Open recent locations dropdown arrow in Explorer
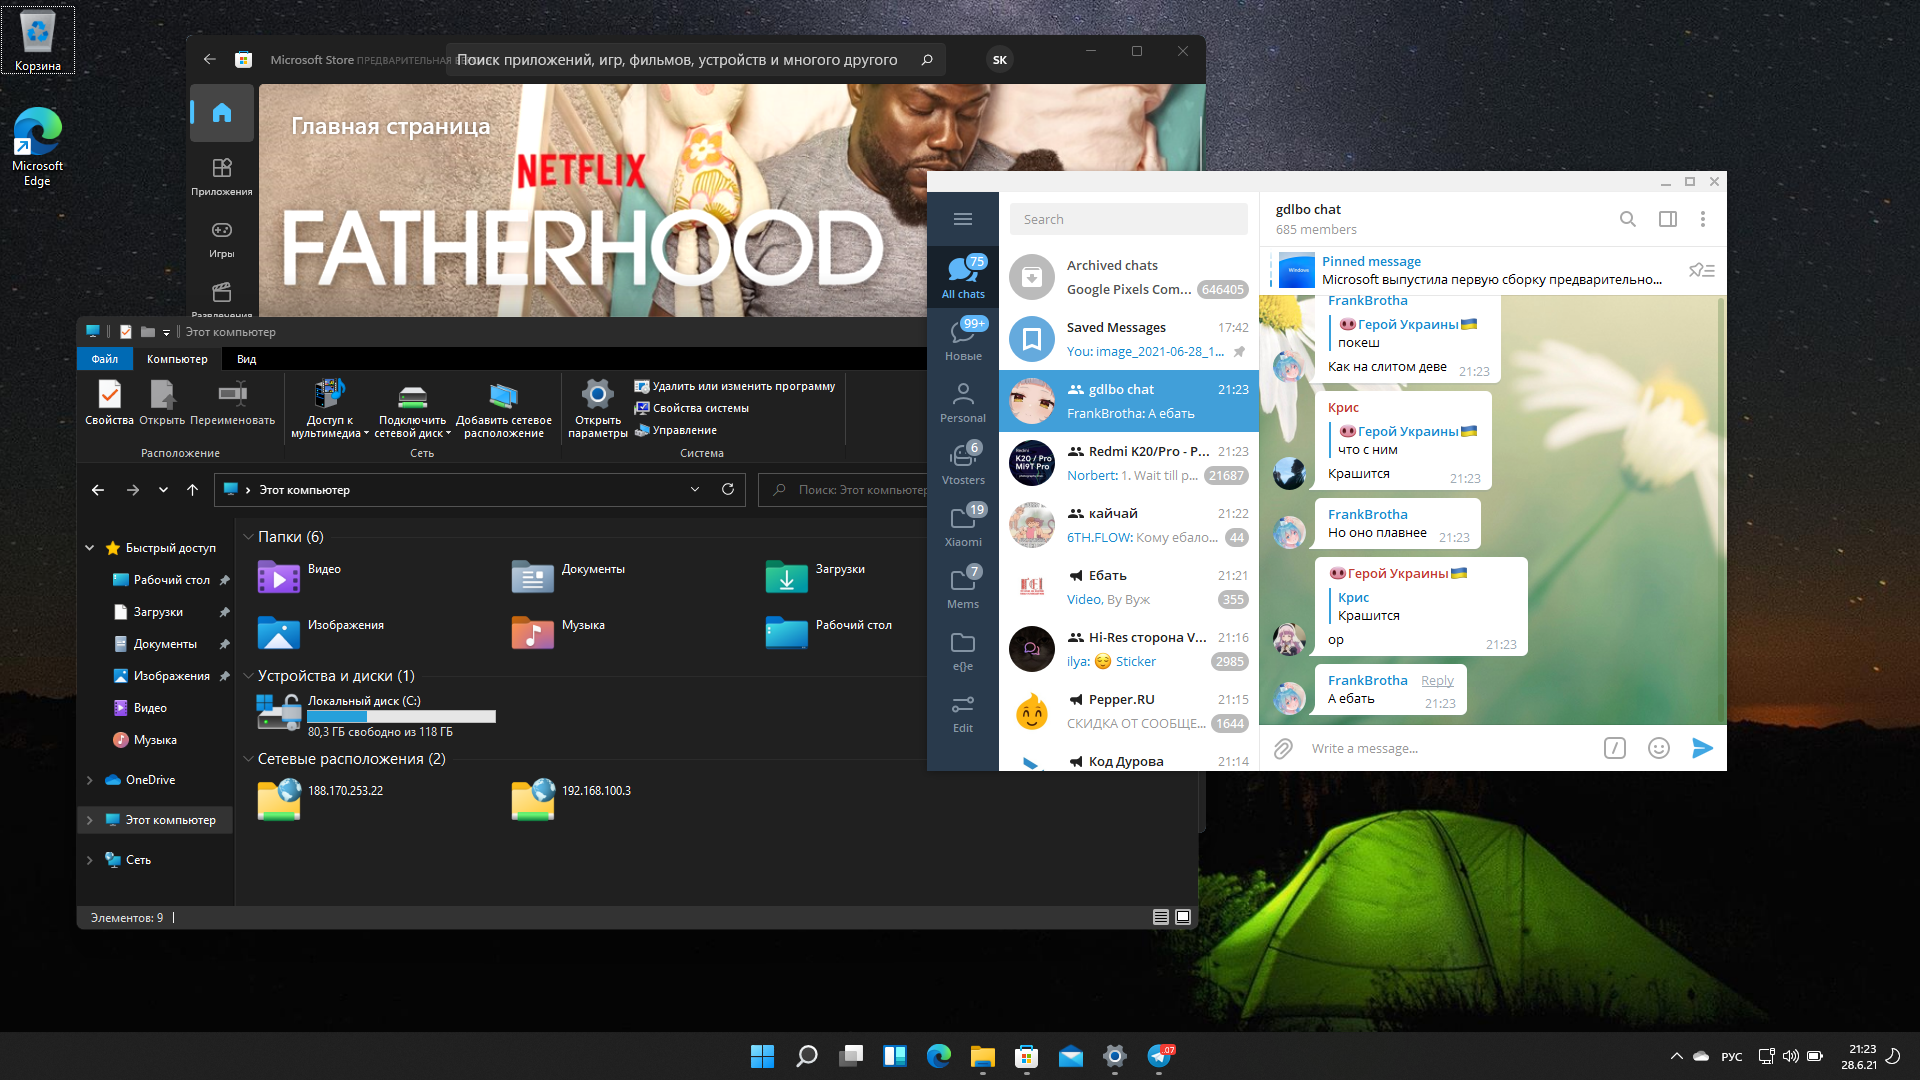1920x1080 pixels. point(163,490)
